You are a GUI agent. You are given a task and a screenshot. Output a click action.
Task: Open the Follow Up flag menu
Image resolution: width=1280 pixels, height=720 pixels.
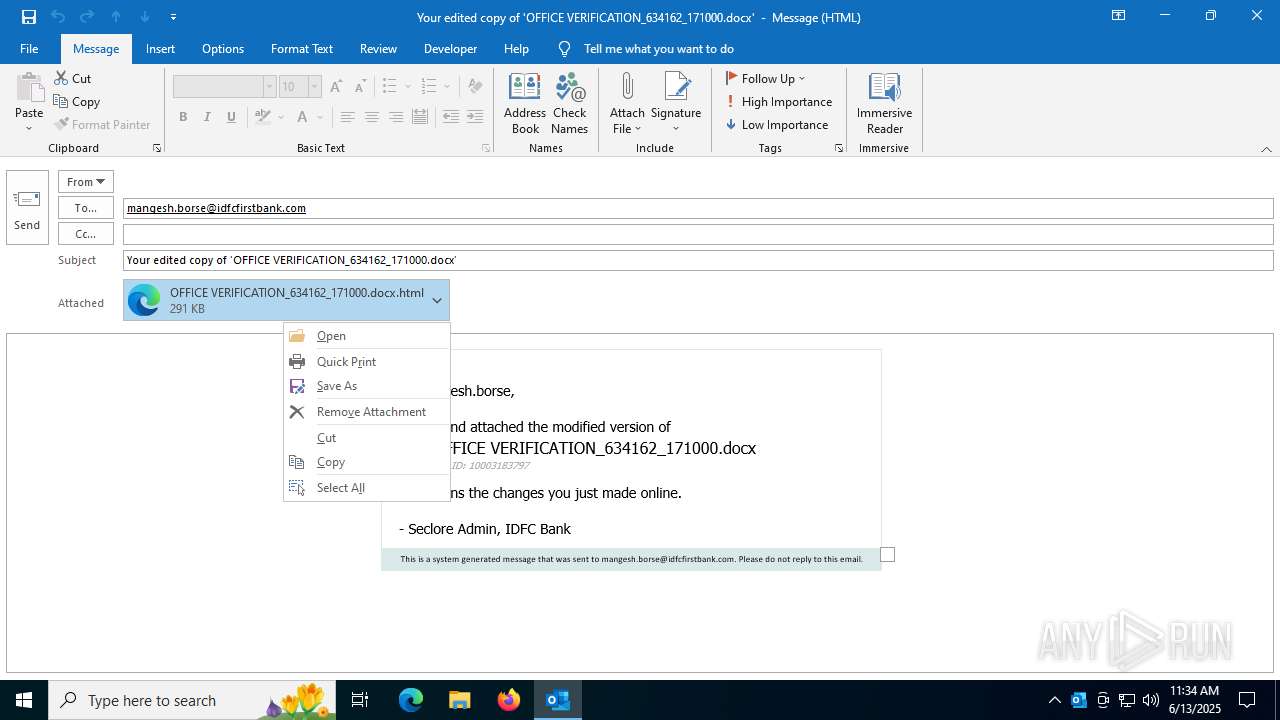[765, 78]
